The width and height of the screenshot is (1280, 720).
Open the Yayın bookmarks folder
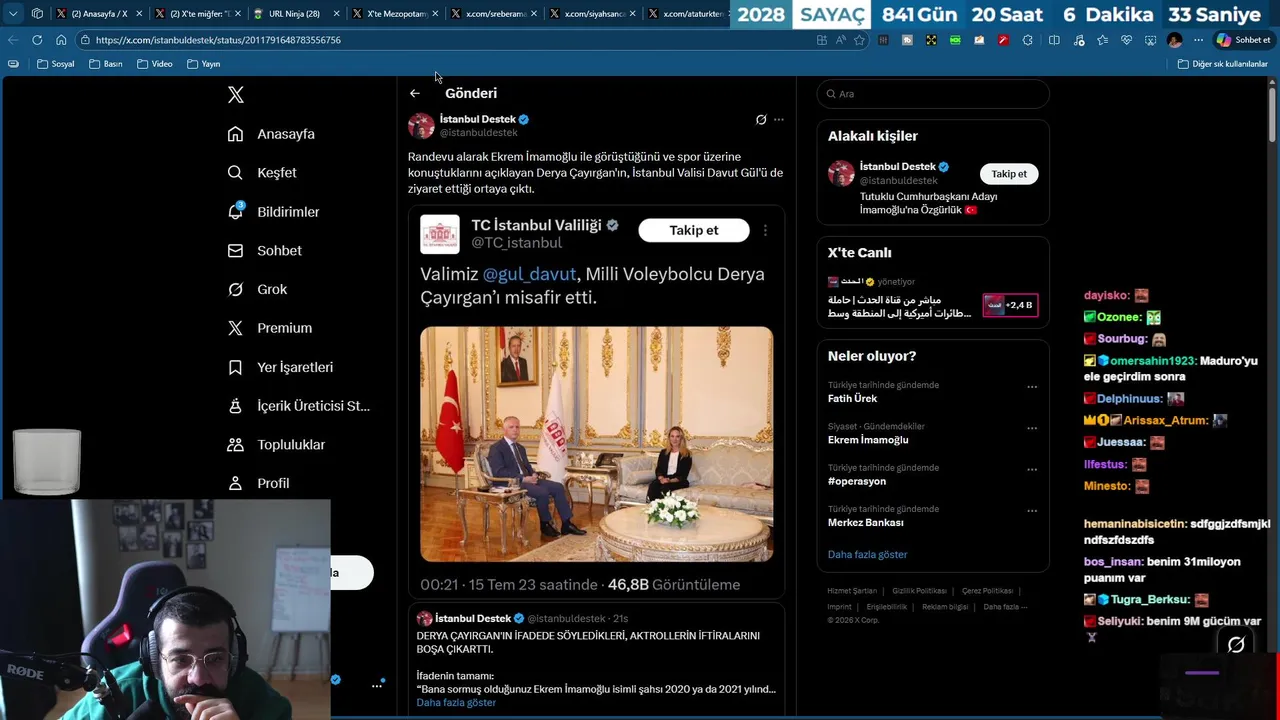click(203, 64)
